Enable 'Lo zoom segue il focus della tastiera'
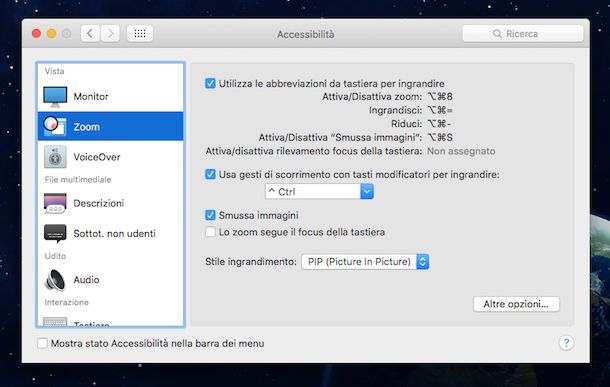Screen dimensions: 610x387 click(x=210, y=232)
